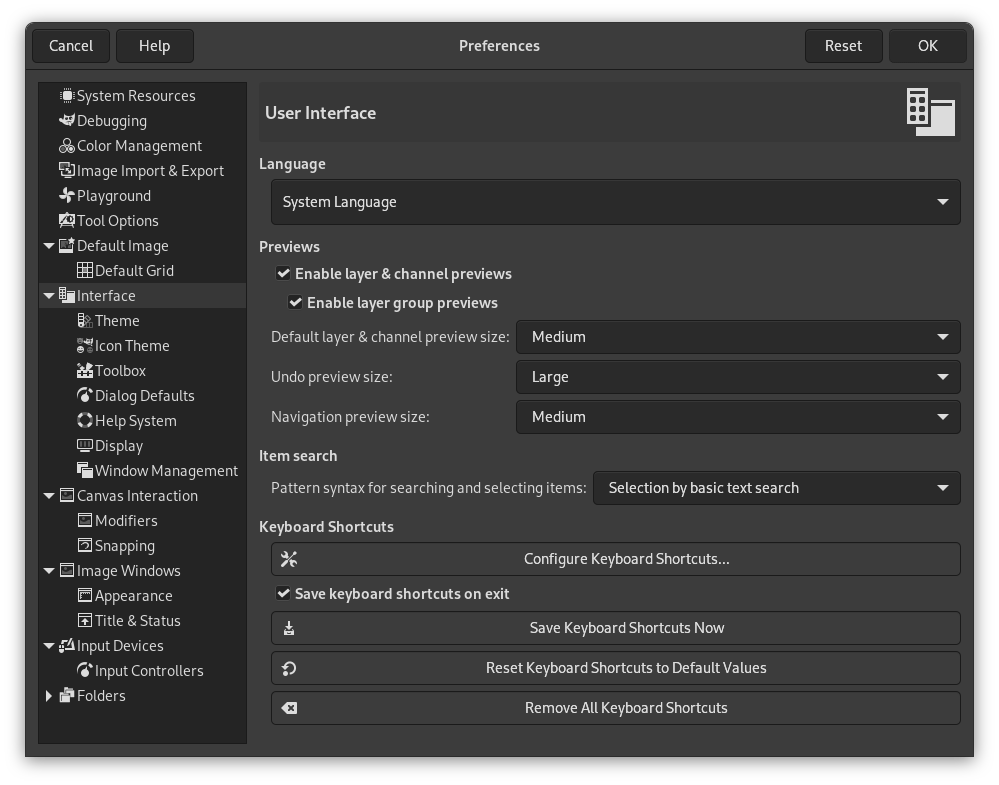This screenshot has width=999, height=785.
Task: Open the pattern syntax selection dropdown
Action: (x=777, y=487)
